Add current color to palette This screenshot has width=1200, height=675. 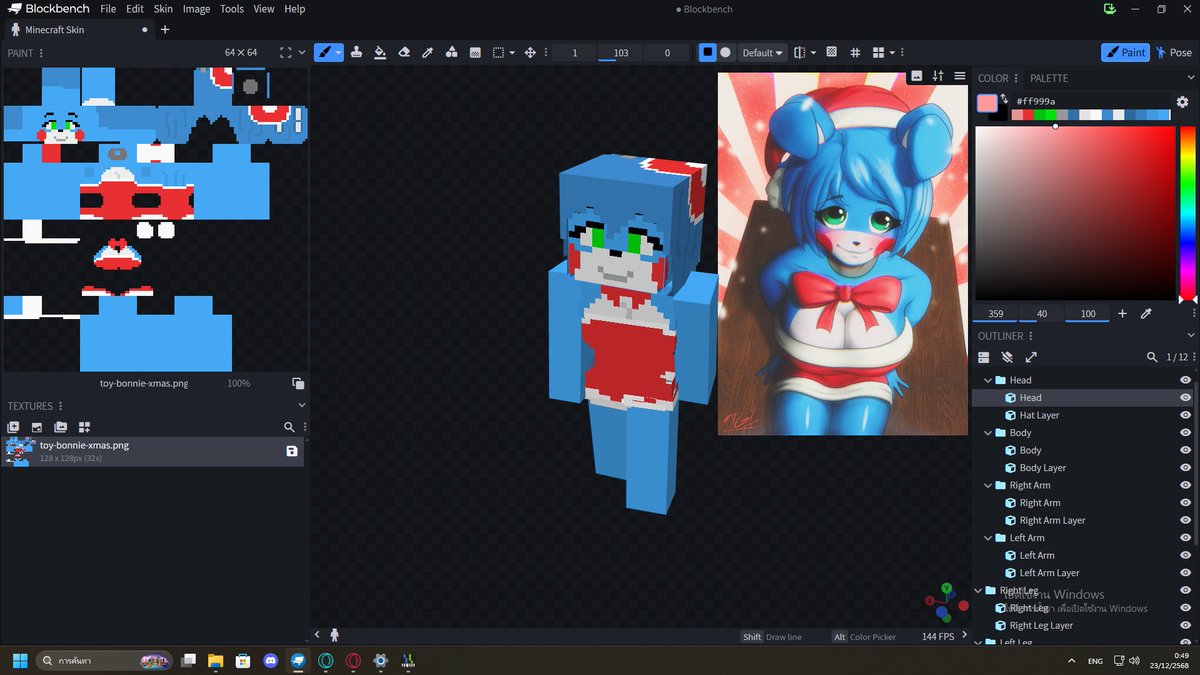(1122, 314)
